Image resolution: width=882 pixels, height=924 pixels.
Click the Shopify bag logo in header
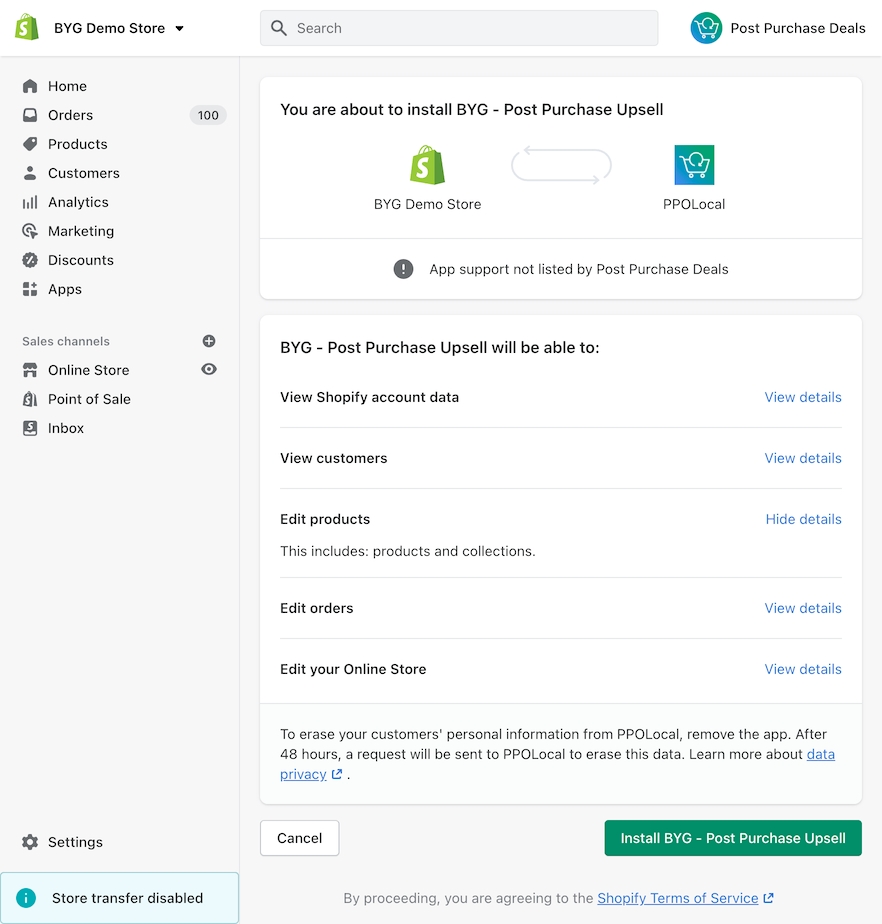(x=27, y=28)
